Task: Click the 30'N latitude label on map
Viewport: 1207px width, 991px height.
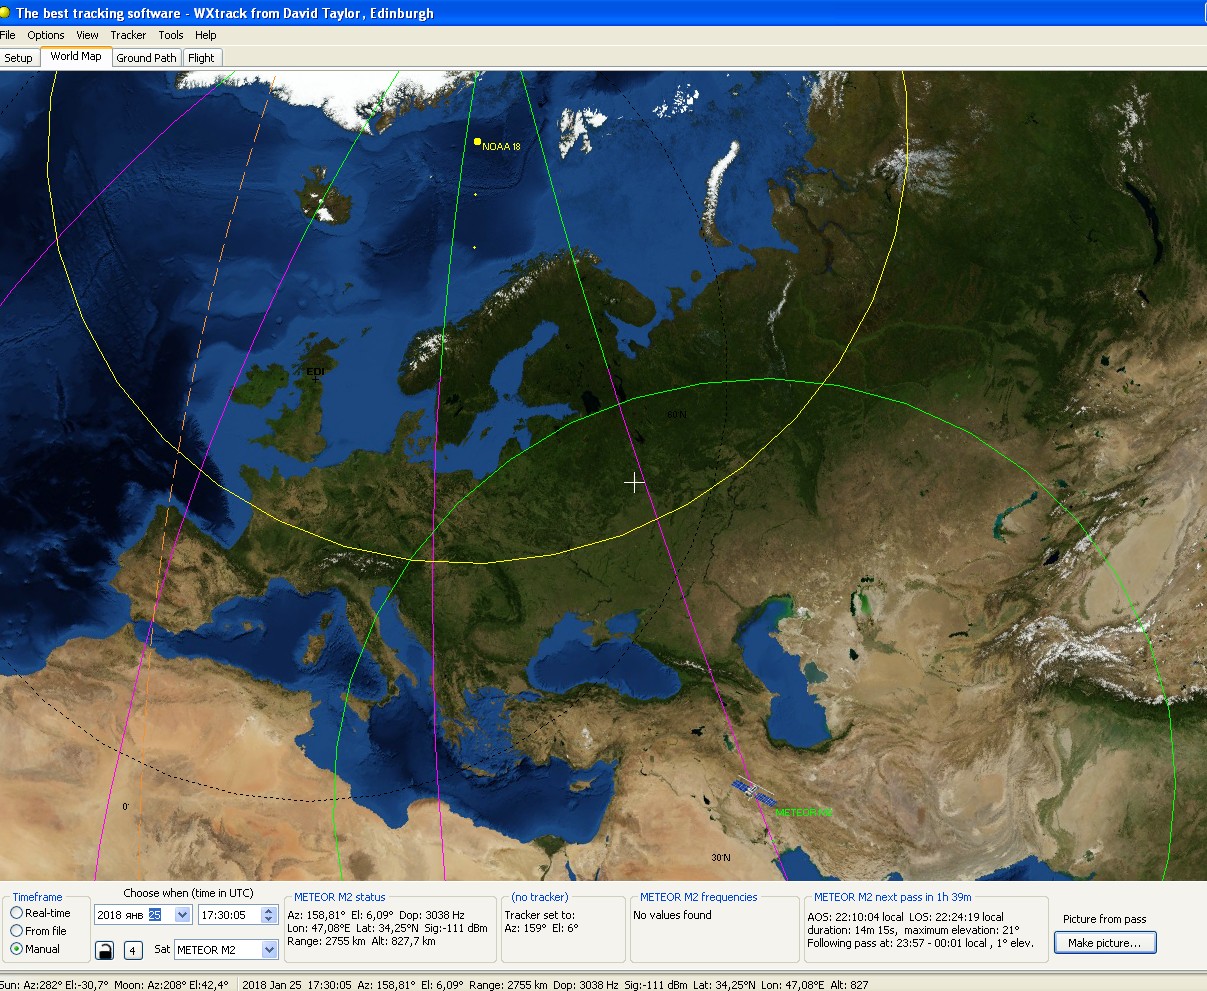Action: click(x=721, y=858)
